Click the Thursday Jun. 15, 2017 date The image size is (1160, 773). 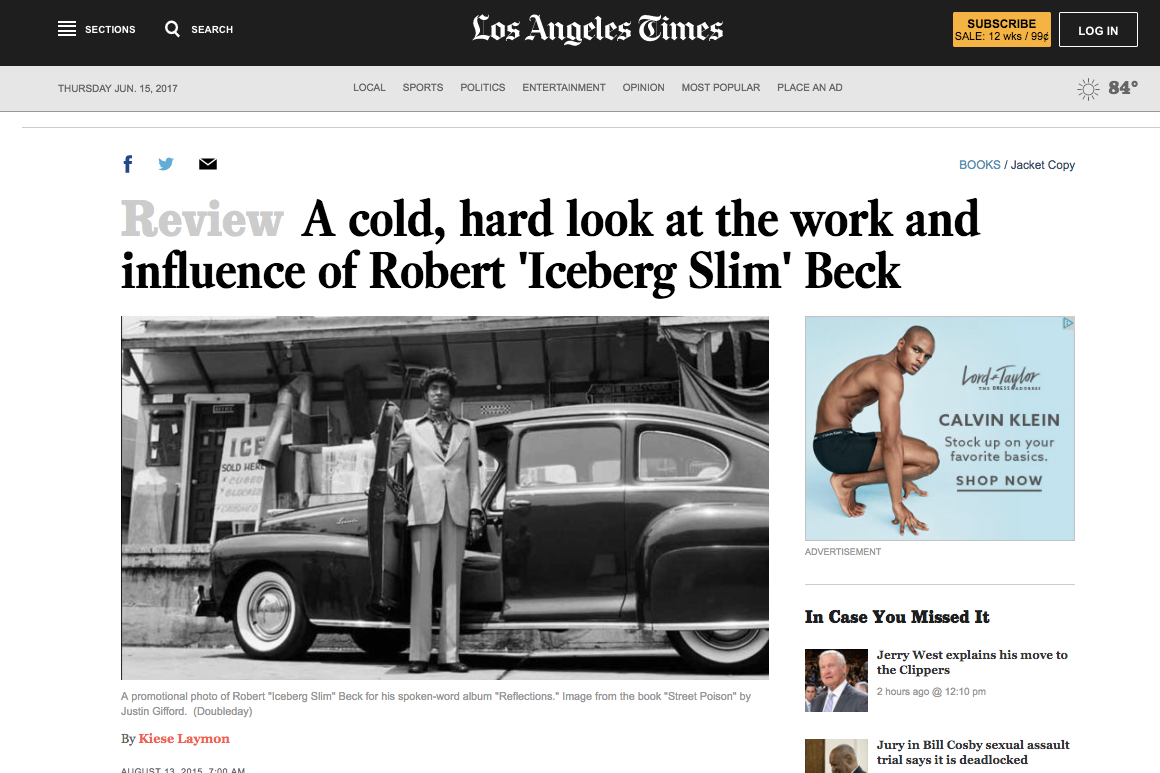click(x=118, y=88)
